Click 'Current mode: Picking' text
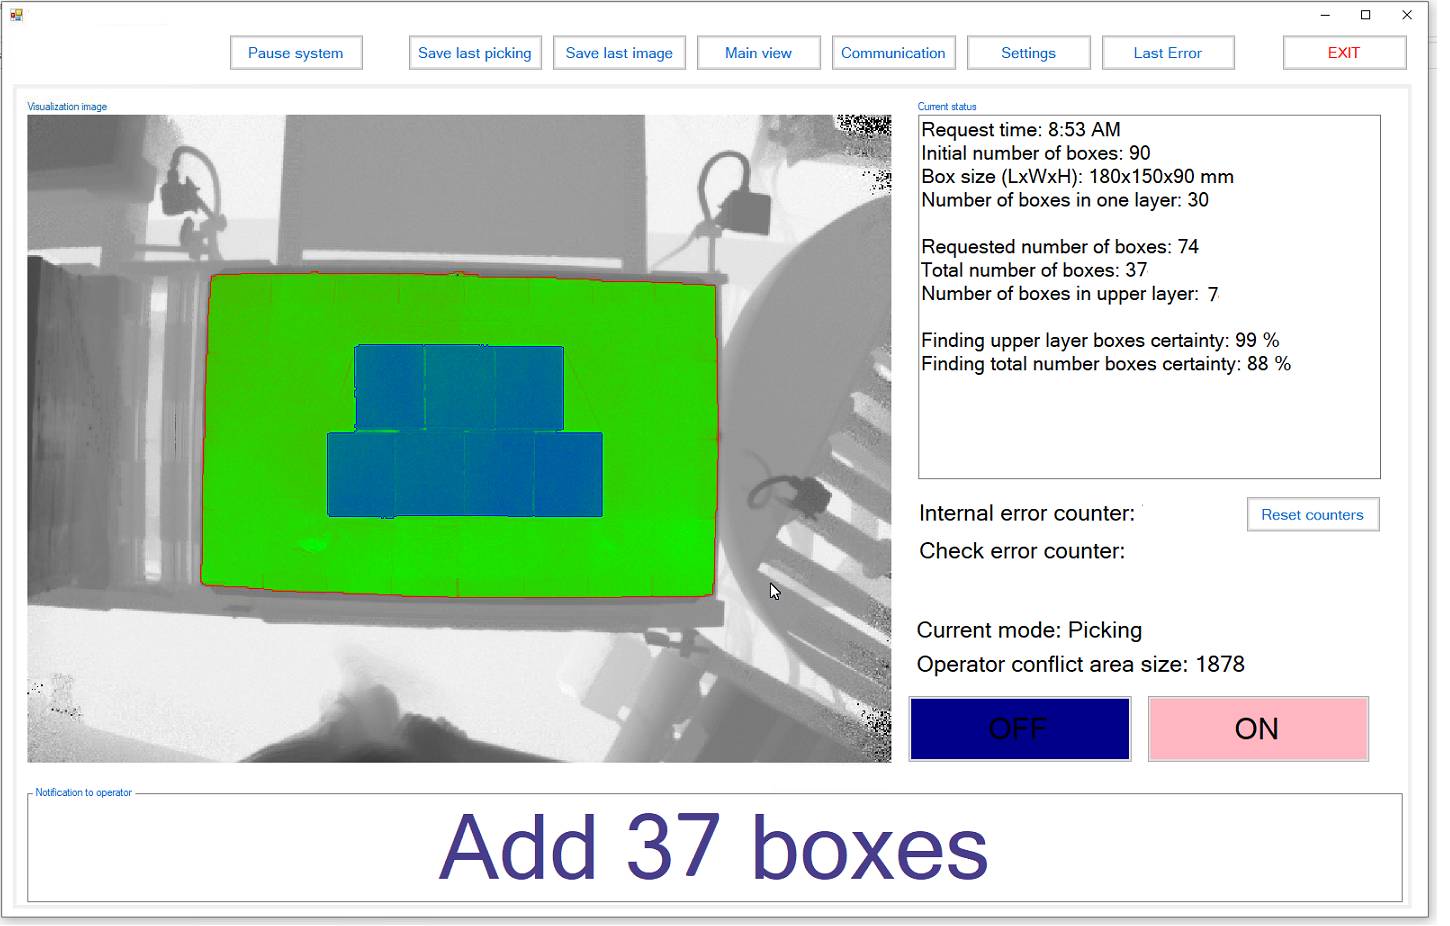 (x=1029, y=631)
